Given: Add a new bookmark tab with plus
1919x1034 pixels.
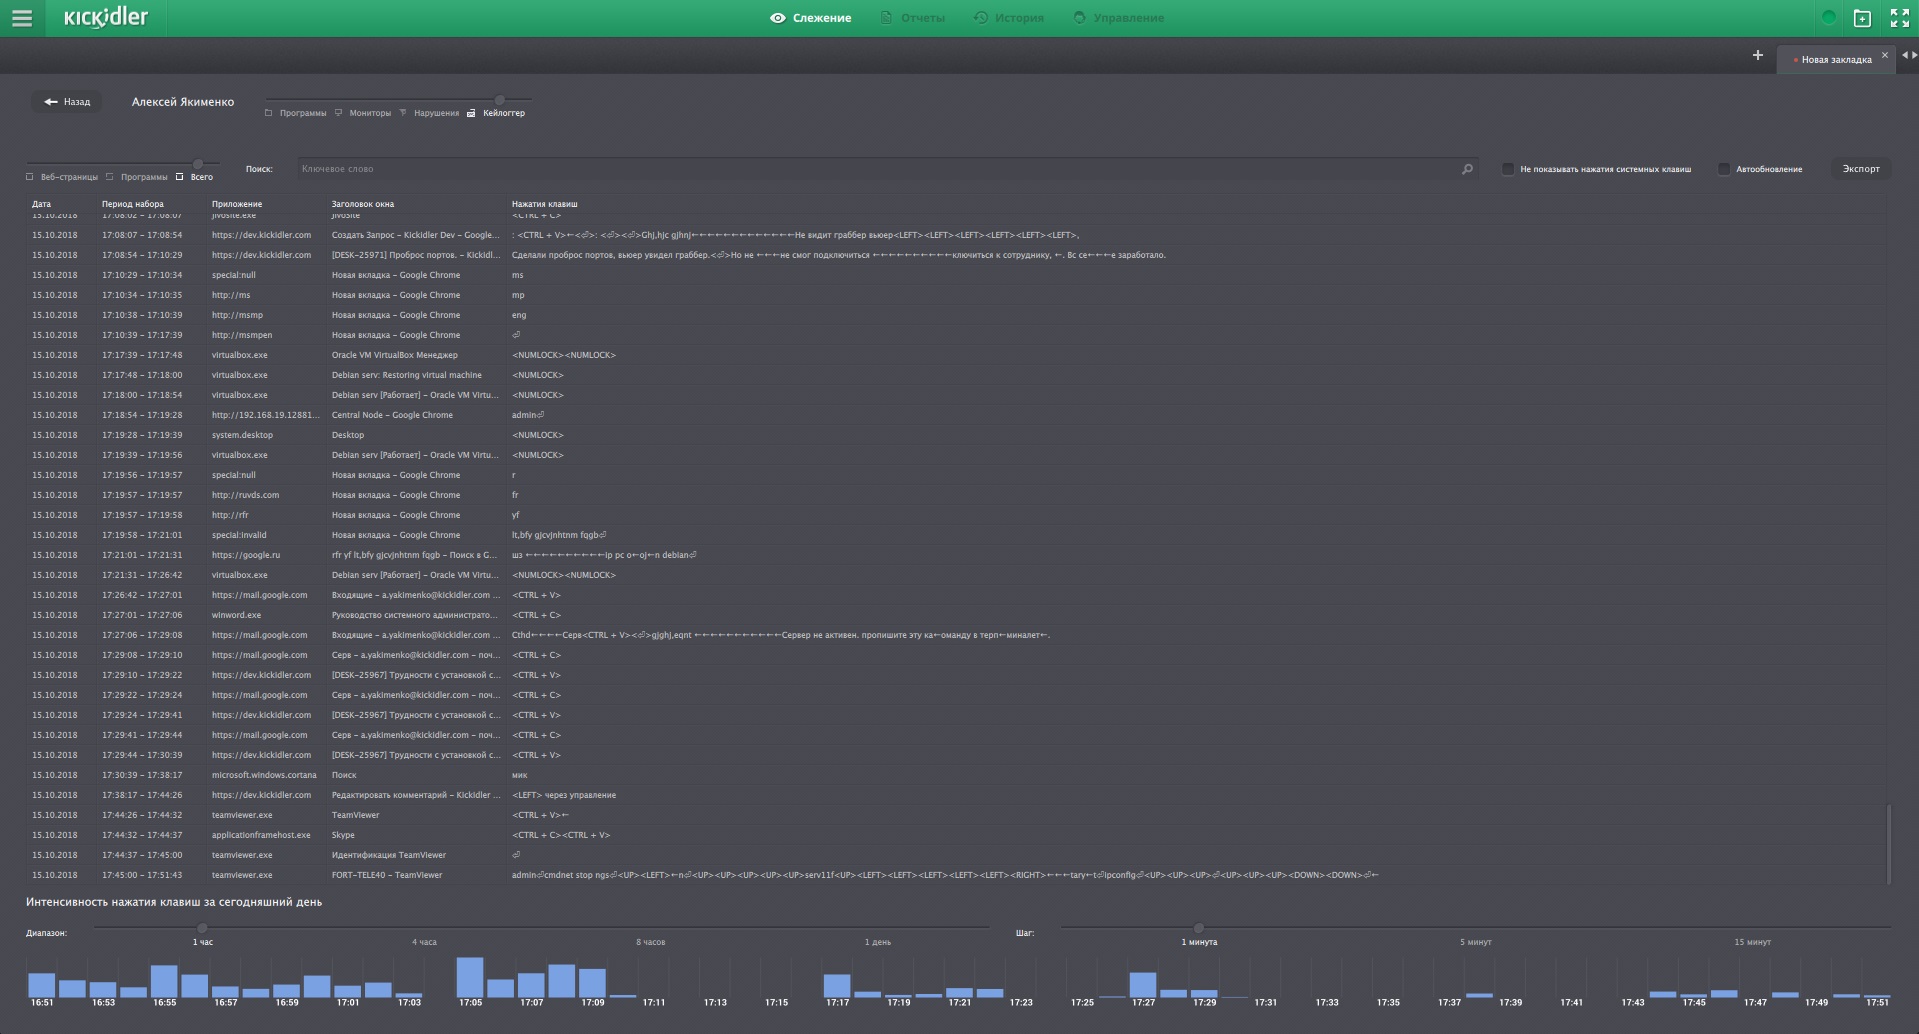Looking at the screenshot, I should pos(1757,55).
